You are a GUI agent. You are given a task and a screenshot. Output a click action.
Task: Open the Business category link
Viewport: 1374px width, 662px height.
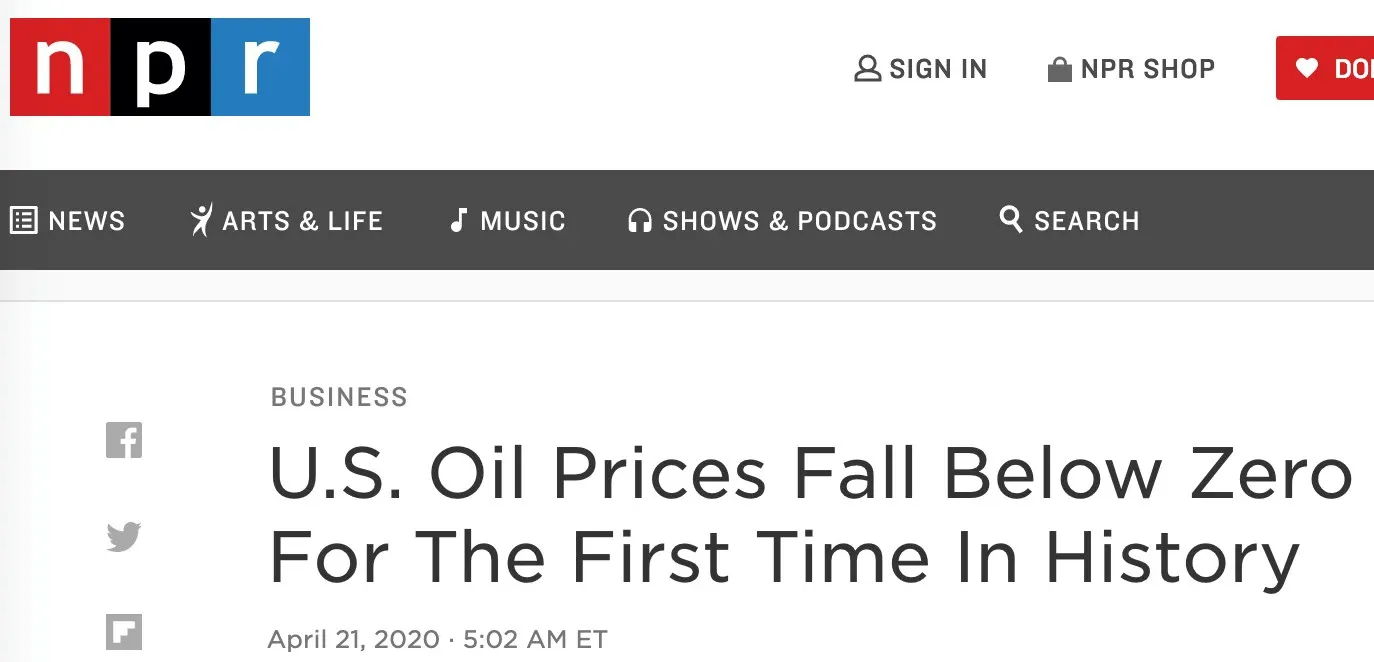coord(339,397)
